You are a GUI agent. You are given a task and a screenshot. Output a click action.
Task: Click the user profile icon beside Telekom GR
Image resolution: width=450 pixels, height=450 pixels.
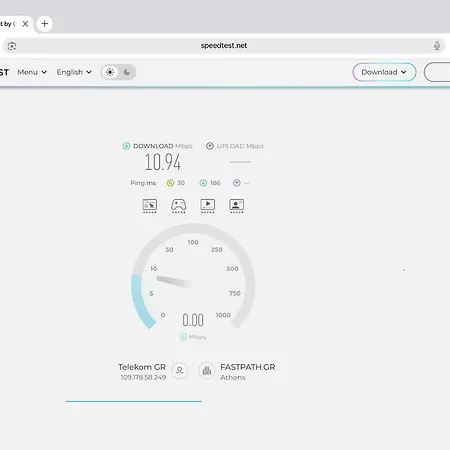(x=180, y=370)
